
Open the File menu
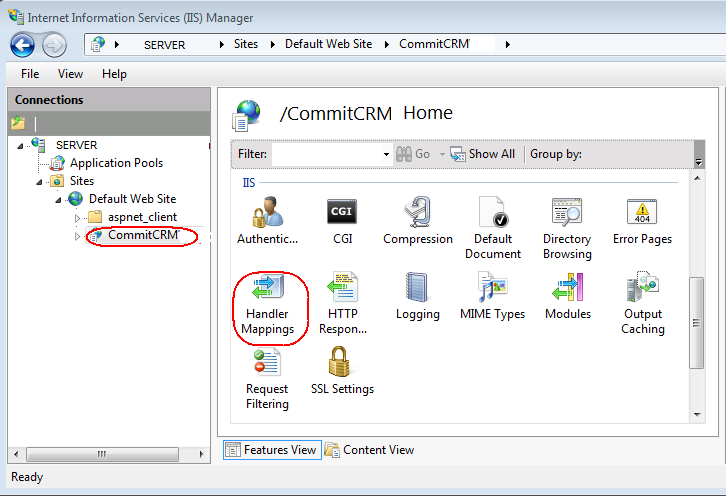tap(30, 74)
